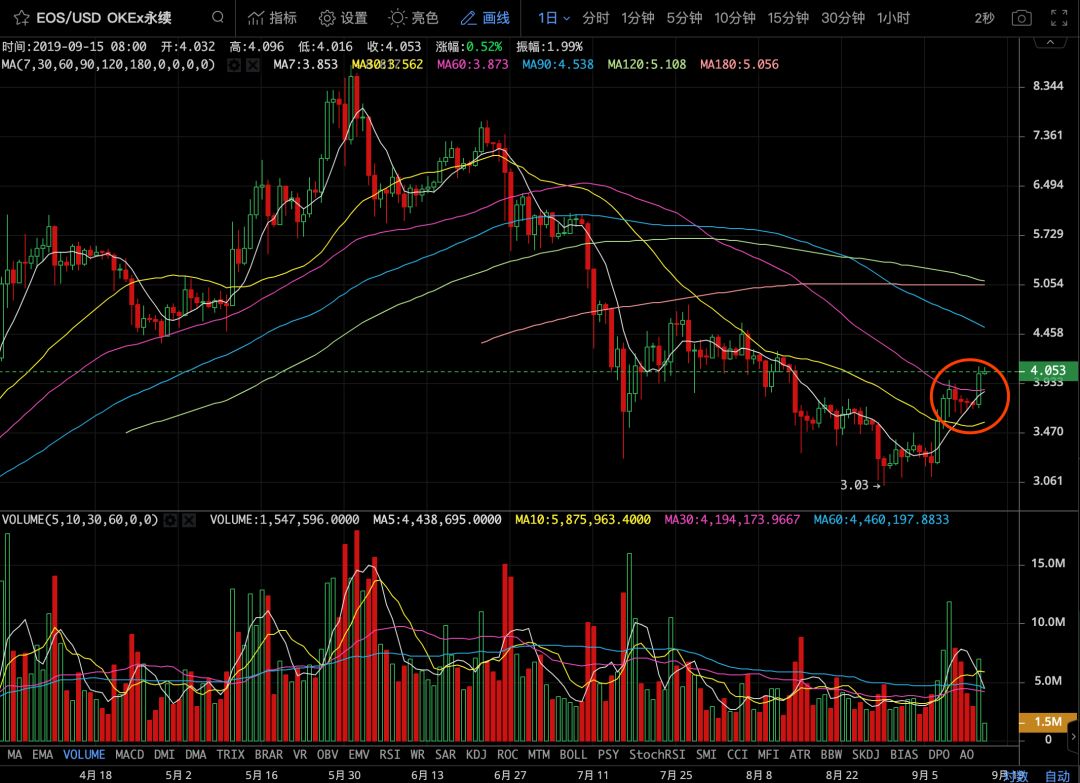Toggle the 对数 logarithmic scale

point(1015,776)
